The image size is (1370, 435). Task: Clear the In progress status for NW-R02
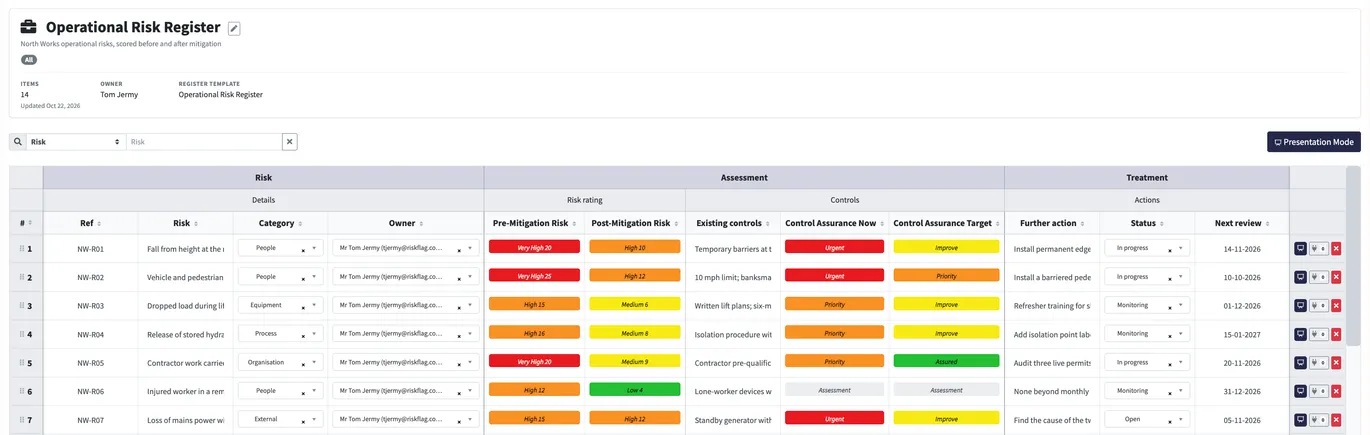[1169, 278]
